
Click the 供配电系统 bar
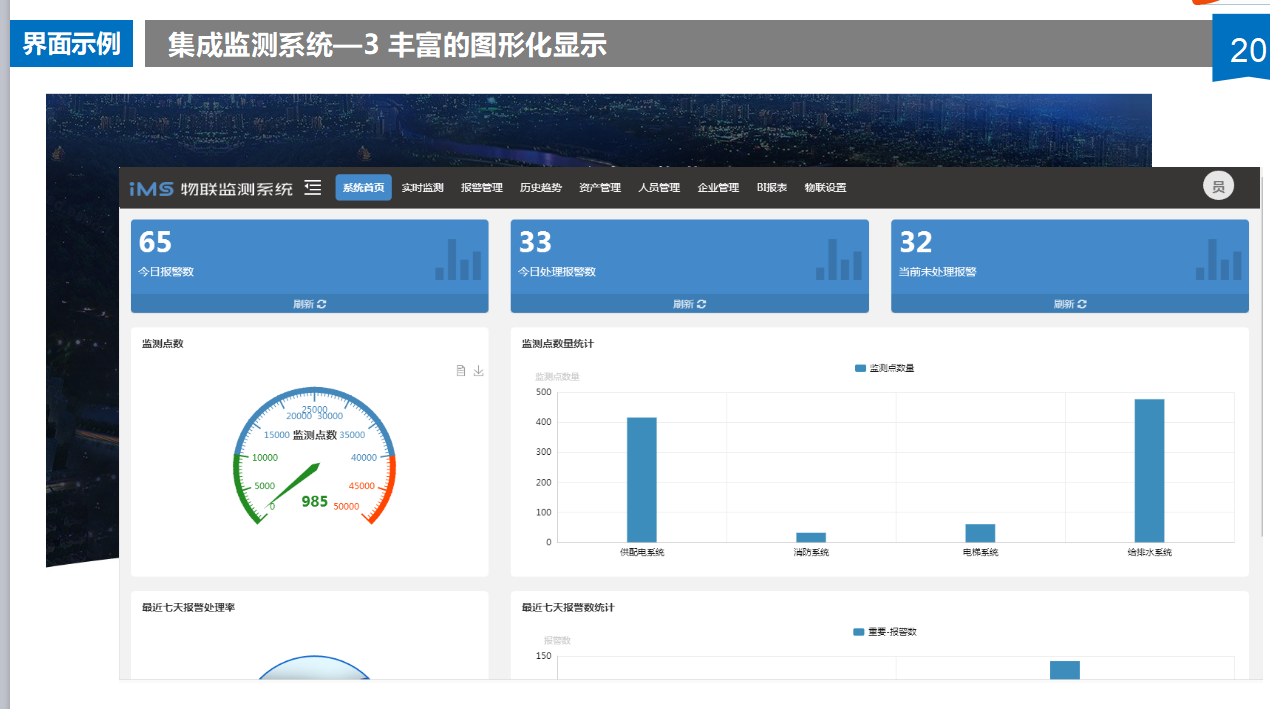point(642,480)
